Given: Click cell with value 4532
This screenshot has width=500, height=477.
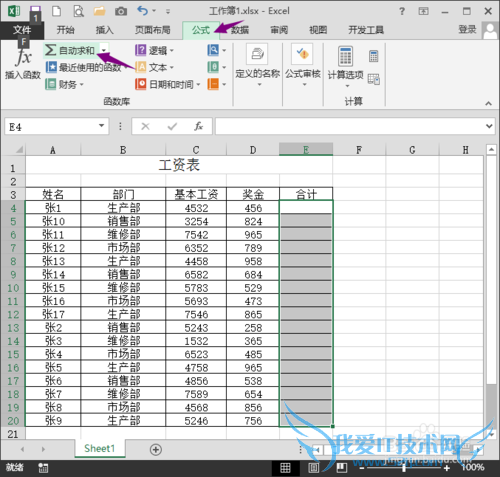Looking at the screenshot, I should click(196, 208).
